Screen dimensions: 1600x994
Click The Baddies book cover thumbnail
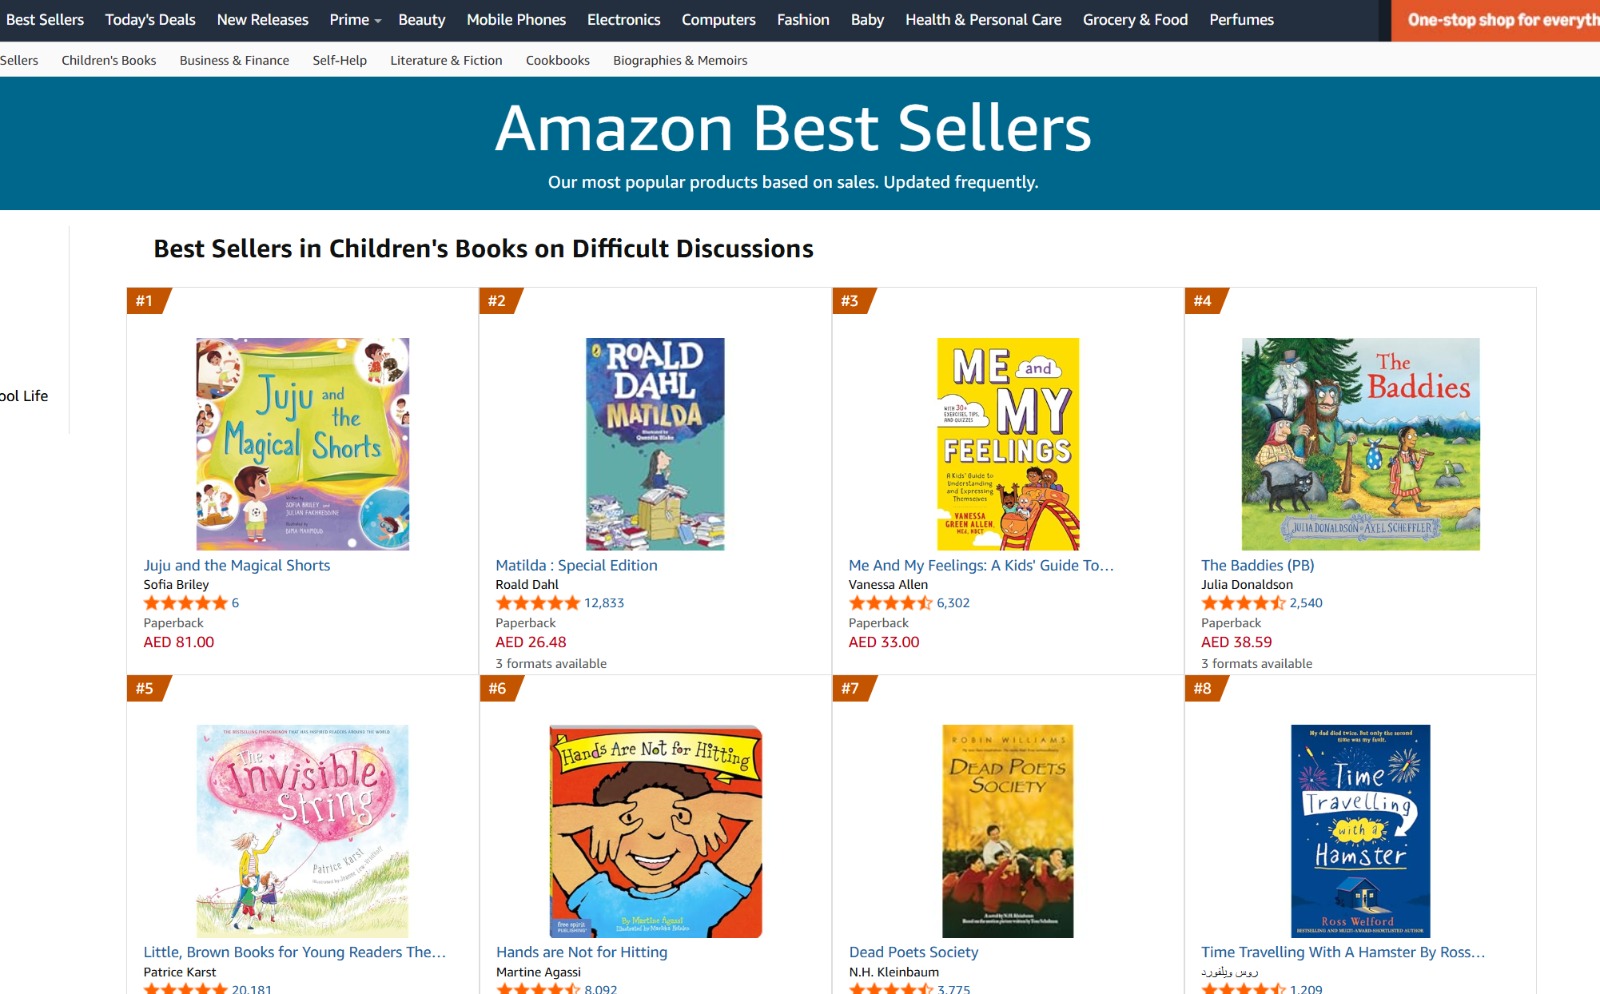1360,444
